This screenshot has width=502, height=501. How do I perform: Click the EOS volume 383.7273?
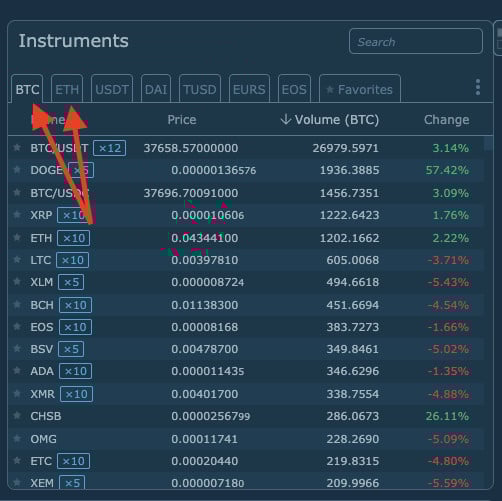coord(353,327)
